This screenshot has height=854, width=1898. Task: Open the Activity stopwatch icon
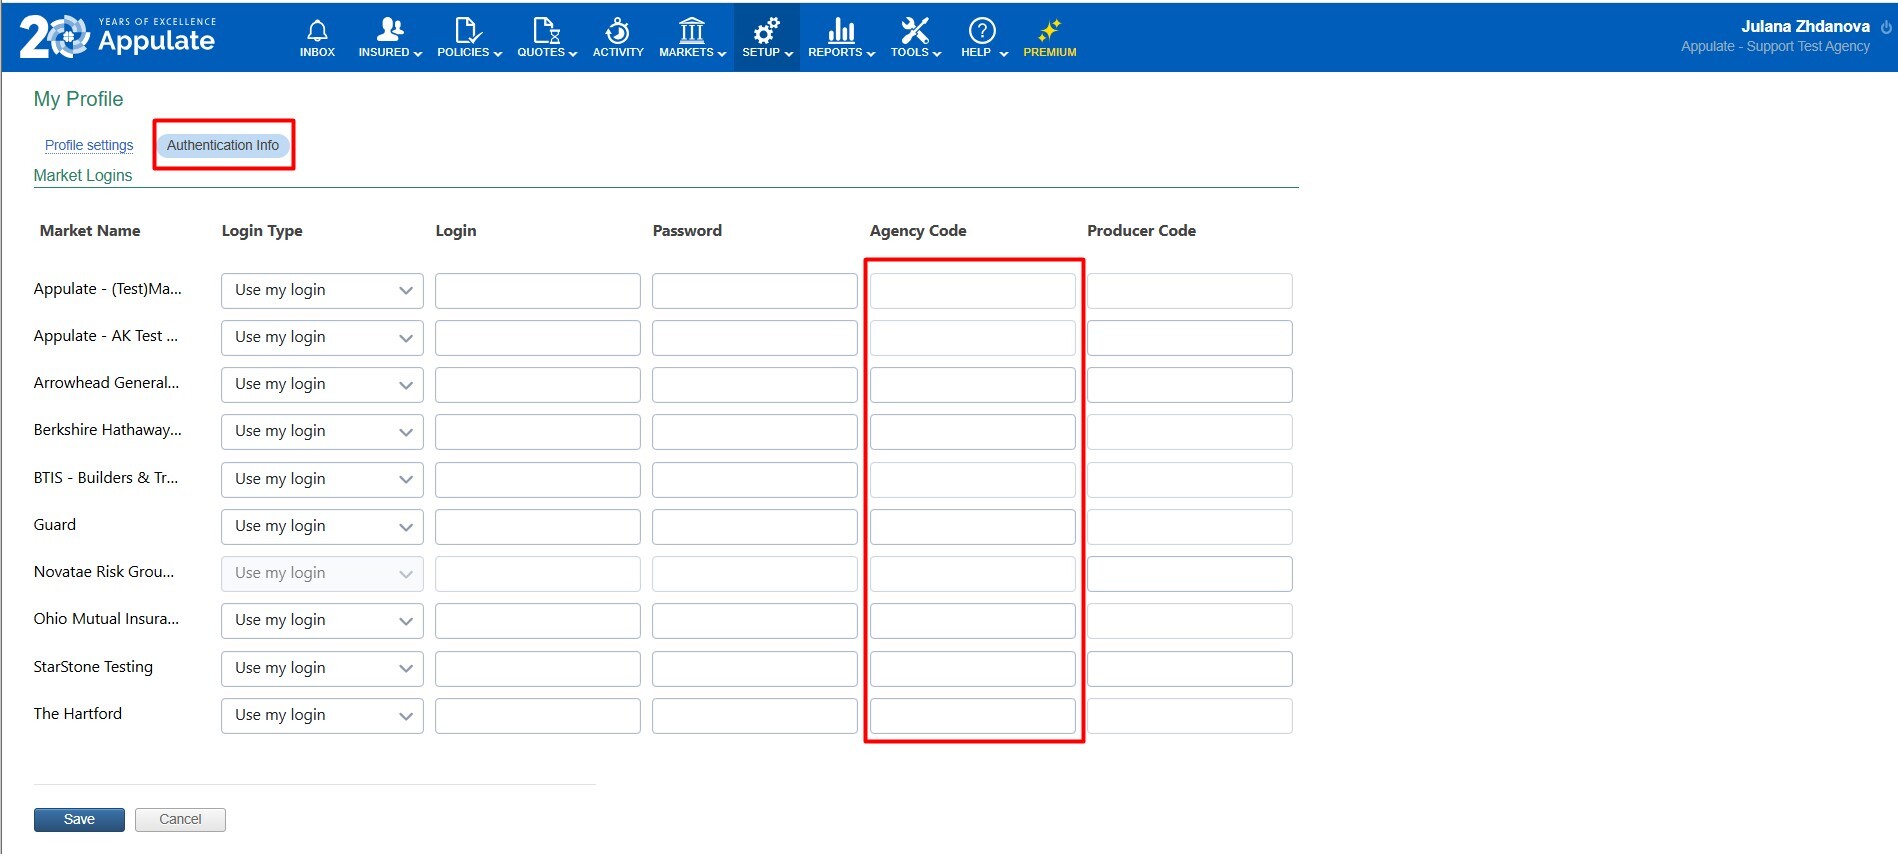pyautogui.click(x=618, y=31)
